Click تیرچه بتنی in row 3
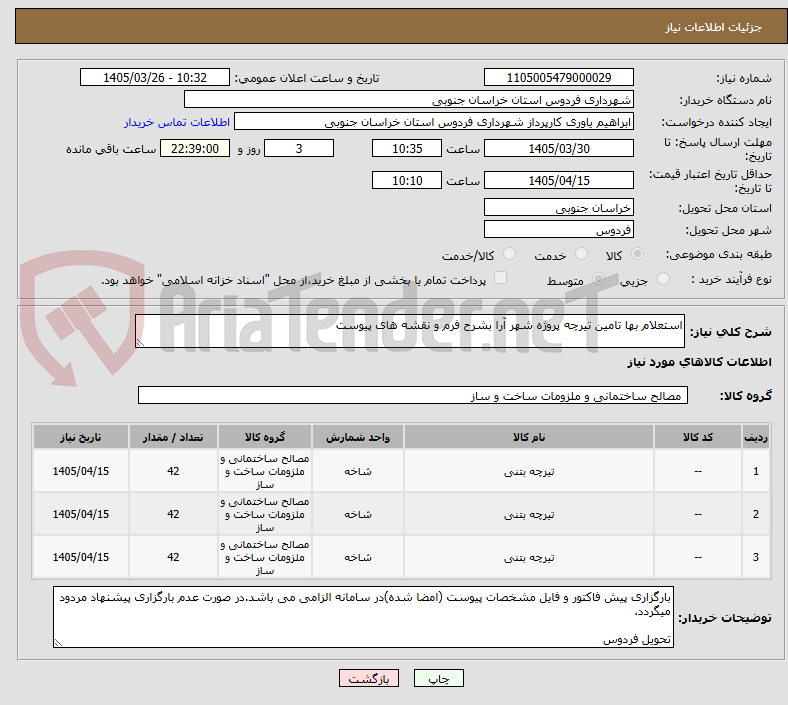This screenshot has width=788, height=705. [529, 557]
